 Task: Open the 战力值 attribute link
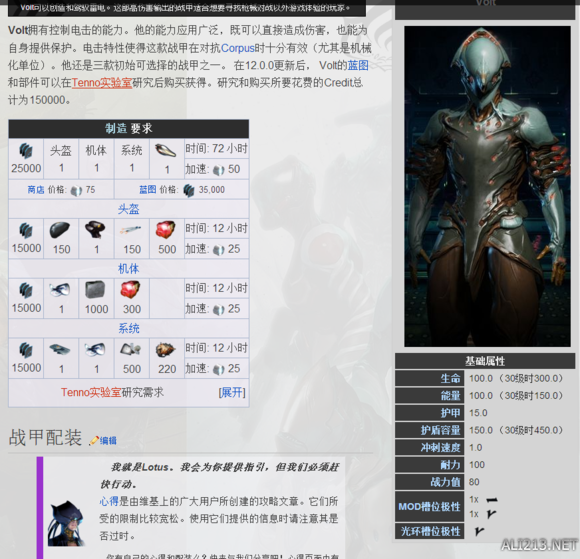tap(445, 482)
